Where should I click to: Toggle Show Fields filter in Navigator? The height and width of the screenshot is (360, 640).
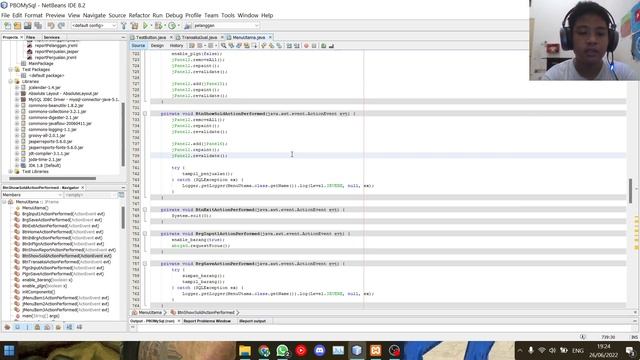[x=17, y=327]
